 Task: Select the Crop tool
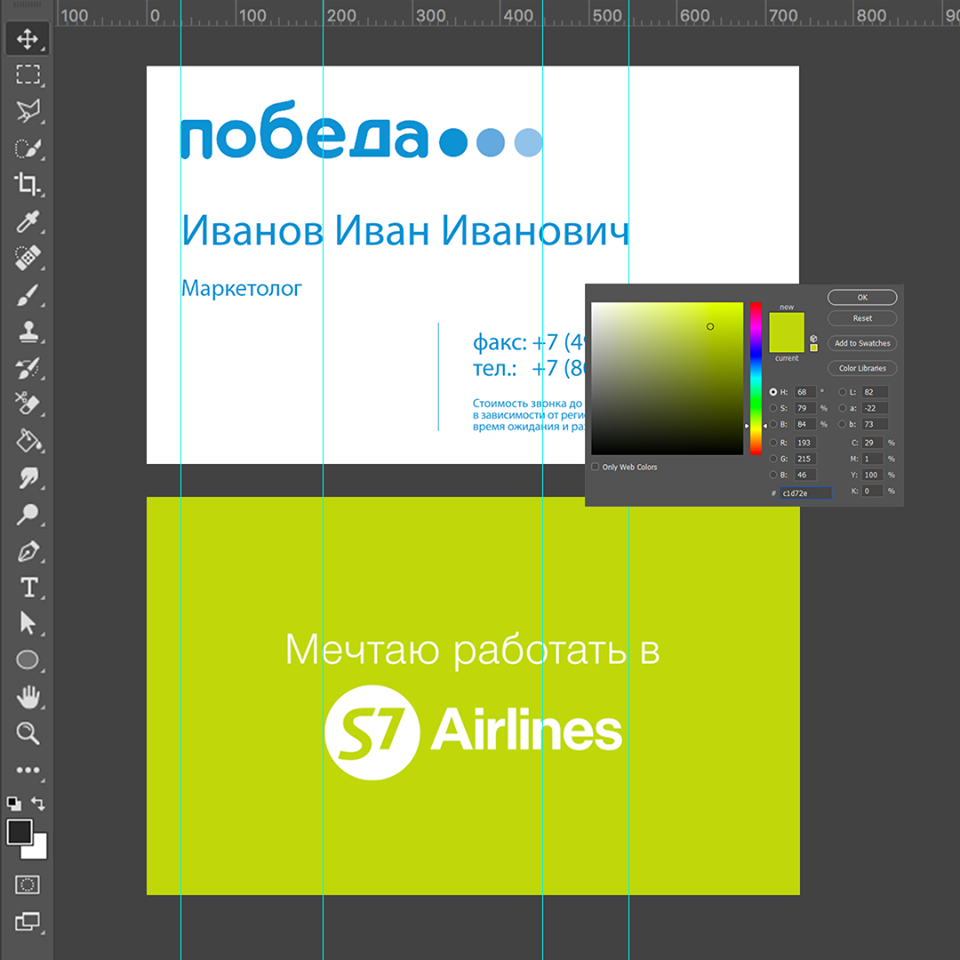coord(27,184)
